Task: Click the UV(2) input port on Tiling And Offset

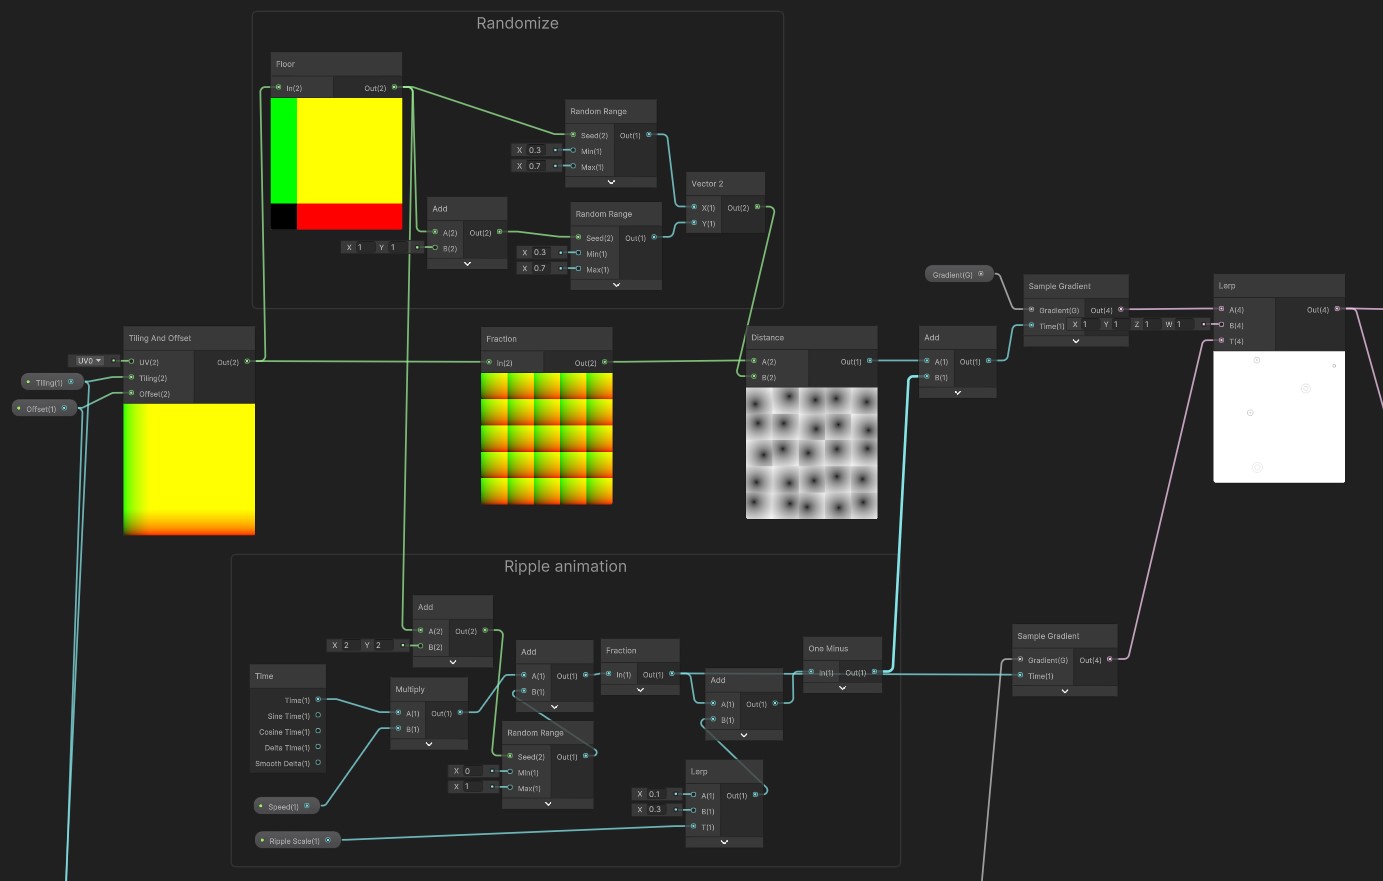Action: pos(129,361)
